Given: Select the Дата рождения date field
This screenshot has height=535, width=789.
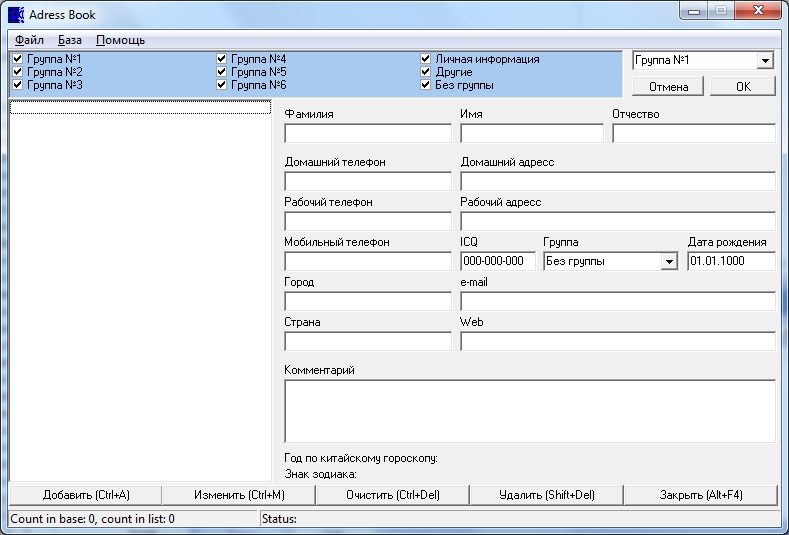Looking at the screenshot, I should [730, 262].
